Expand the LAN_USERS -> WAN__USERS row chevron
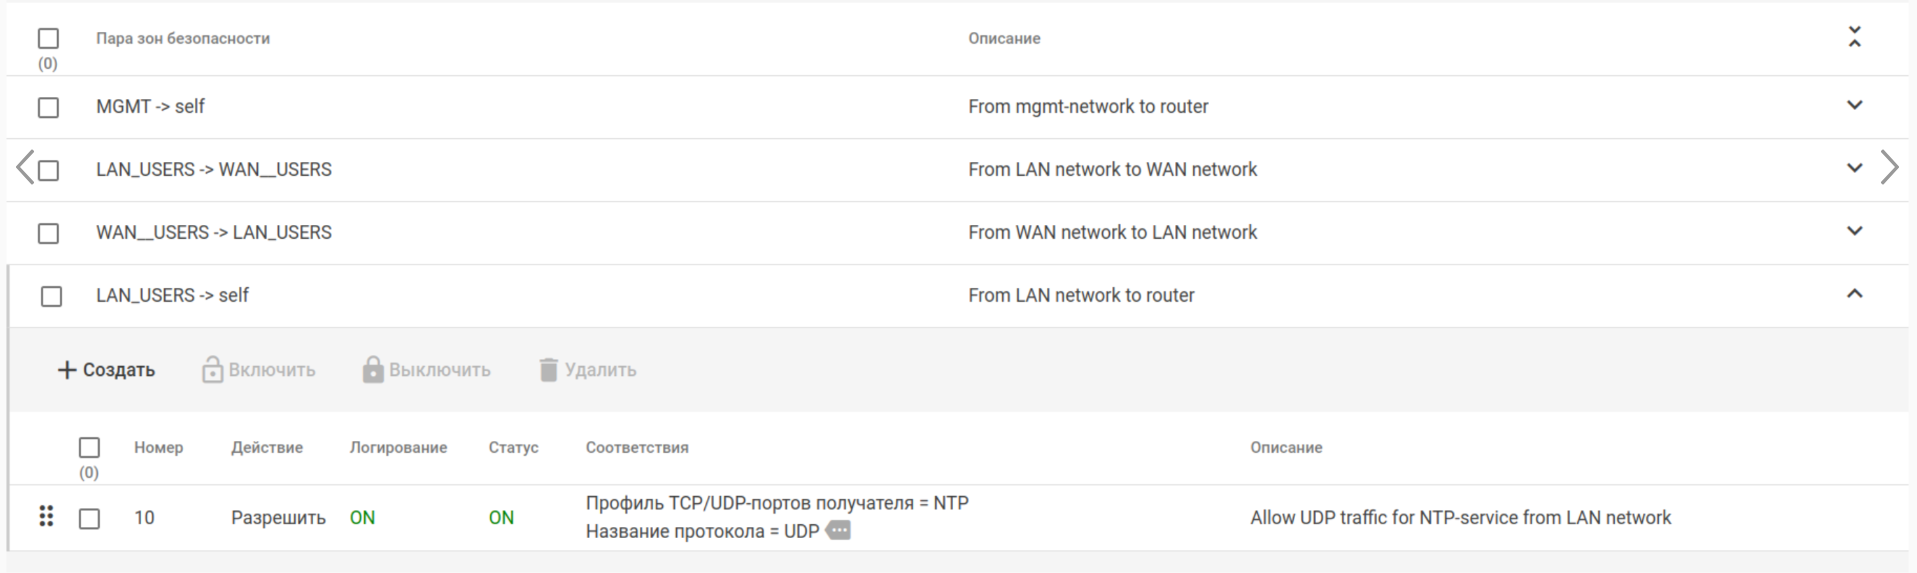Screen dimensions: 1917x573 click(x=1854, y=168)
